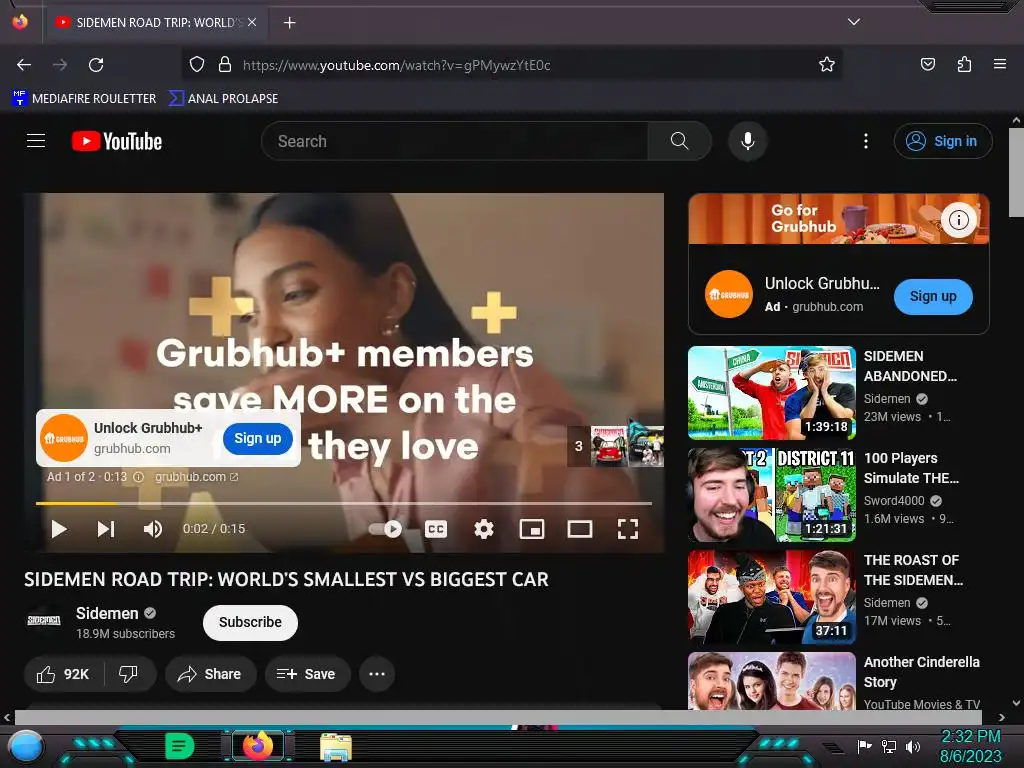Open the Pocket save icon
1024x768 pixels.
coord(928,65)
